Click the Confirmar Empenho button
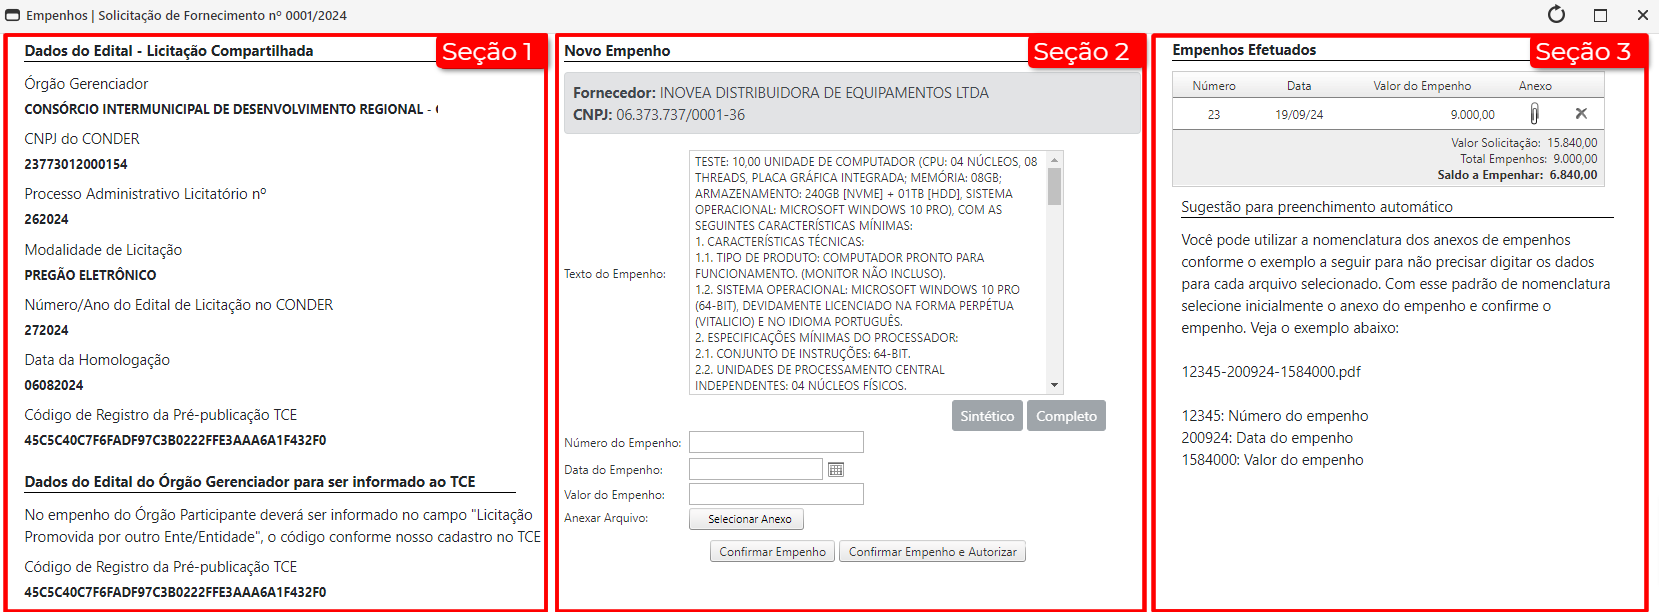The height and width of the screenshot is (612, 1659). tap(772, 552)
